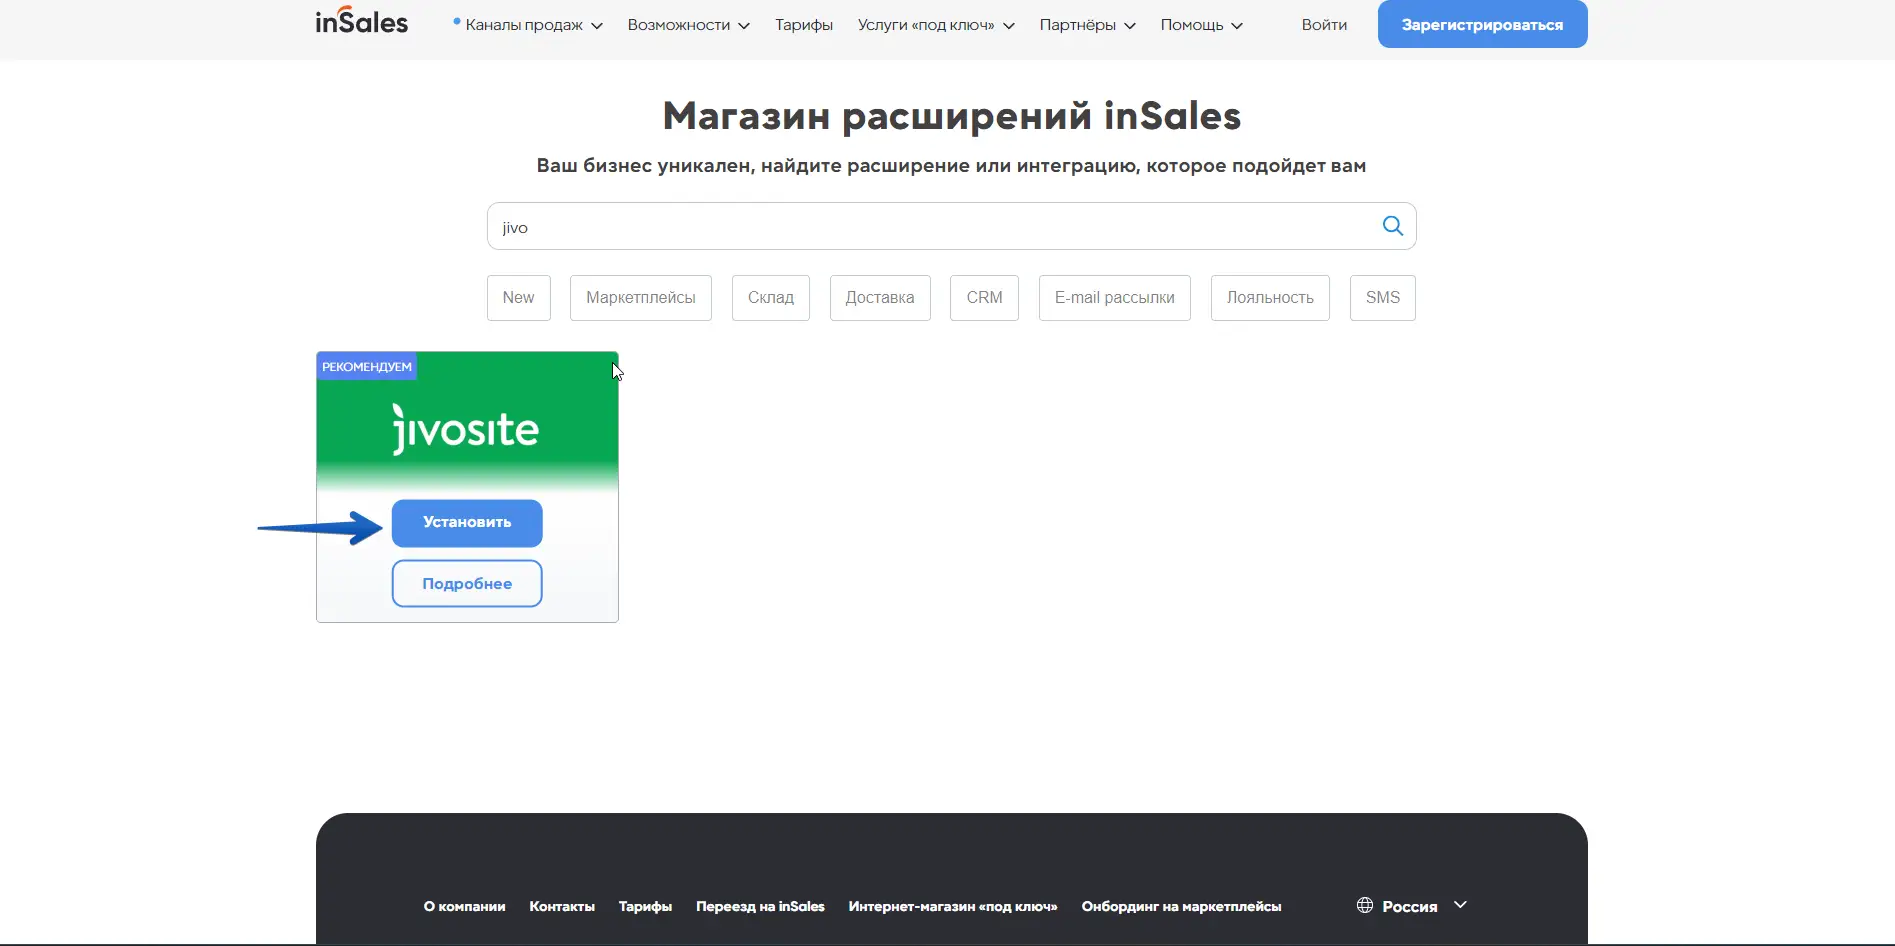Viewport: 1895px width, 946px height.
Task: Expand the Каналы продаж dropdown
Action: click(528, 25)
